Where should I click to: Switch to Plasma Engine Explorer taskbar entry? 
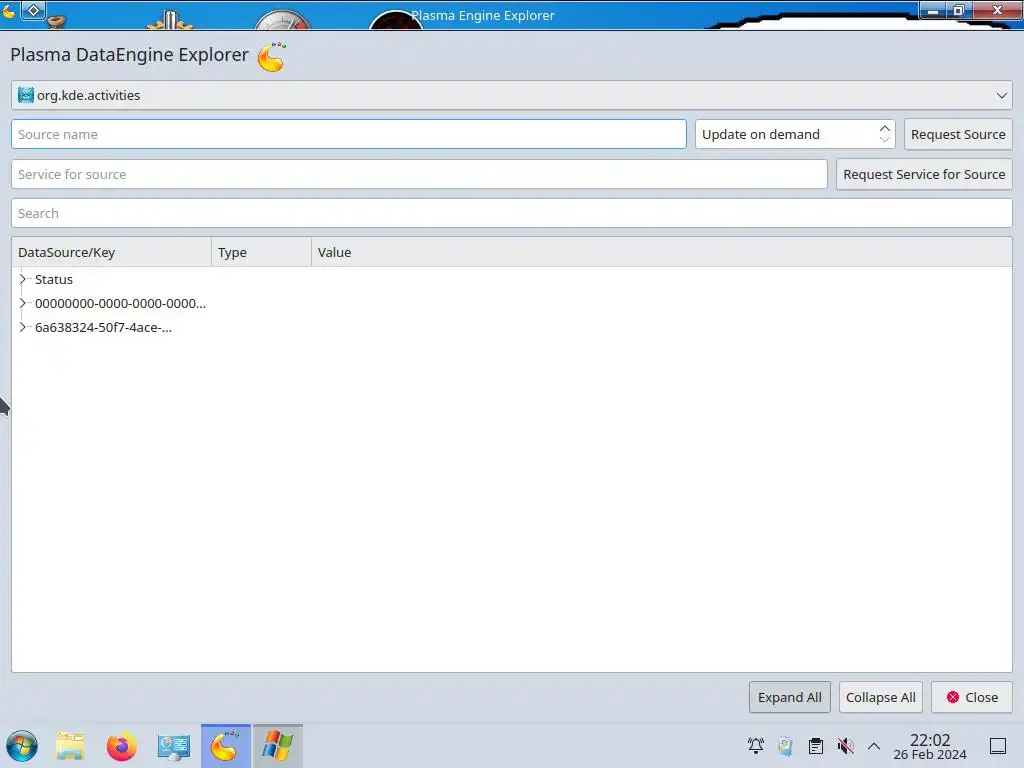[225, 746]
